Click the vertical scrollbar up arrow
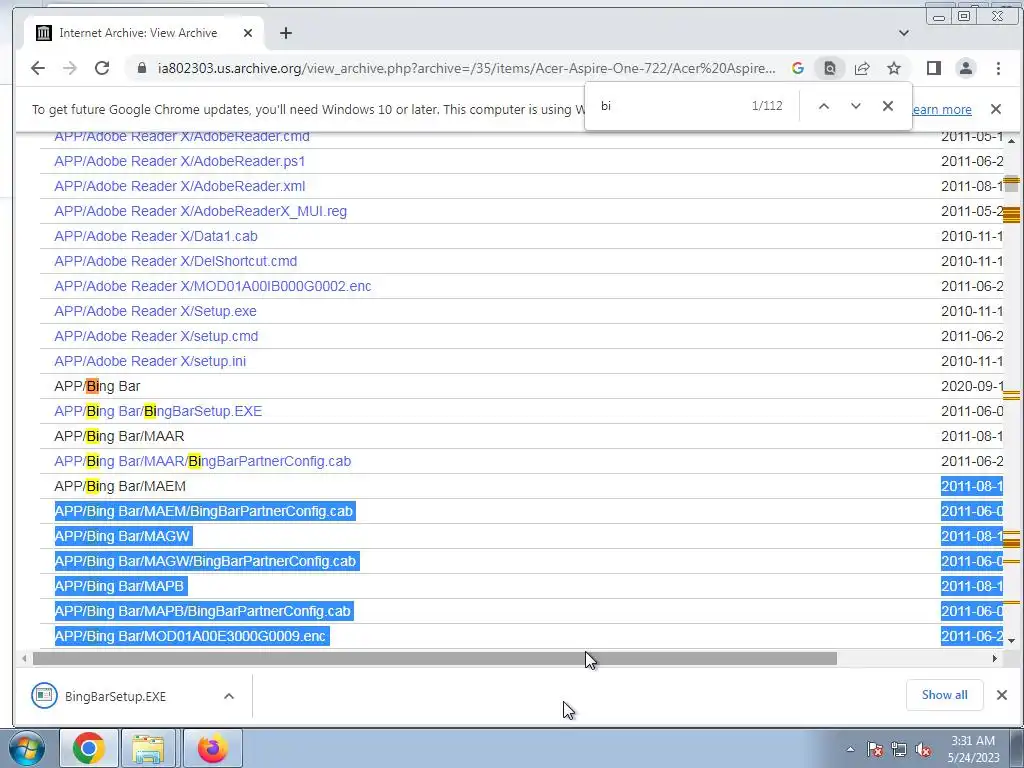Viewport: 1024px width, 768px height. (x=1012, y=140)
